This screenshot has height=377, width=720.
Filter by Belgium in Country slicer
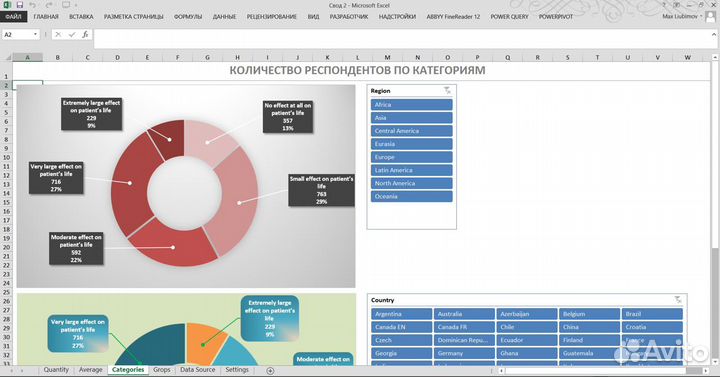(x=589, y=314)
